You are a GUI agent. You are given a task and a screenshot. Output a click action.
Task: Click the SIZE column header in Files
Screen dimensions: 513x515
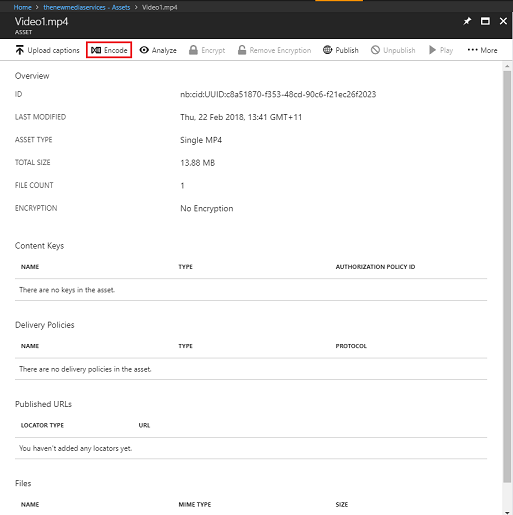click(342, 505)
